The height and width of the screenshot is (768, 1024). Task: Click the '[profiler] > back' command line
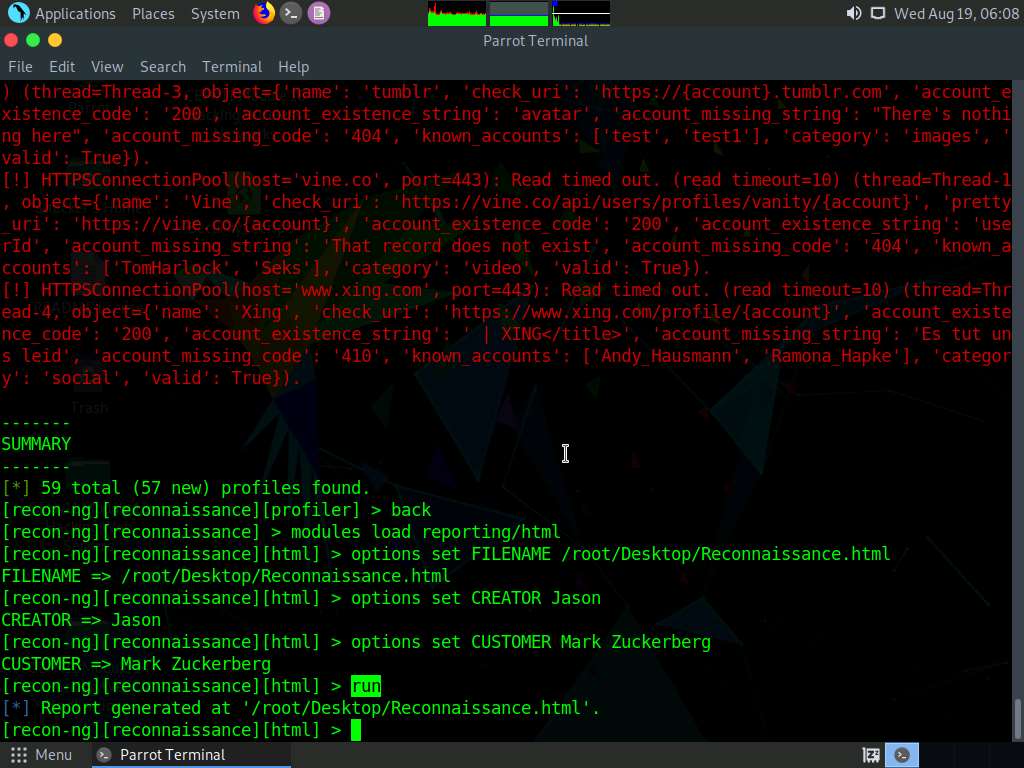point(216,510)
